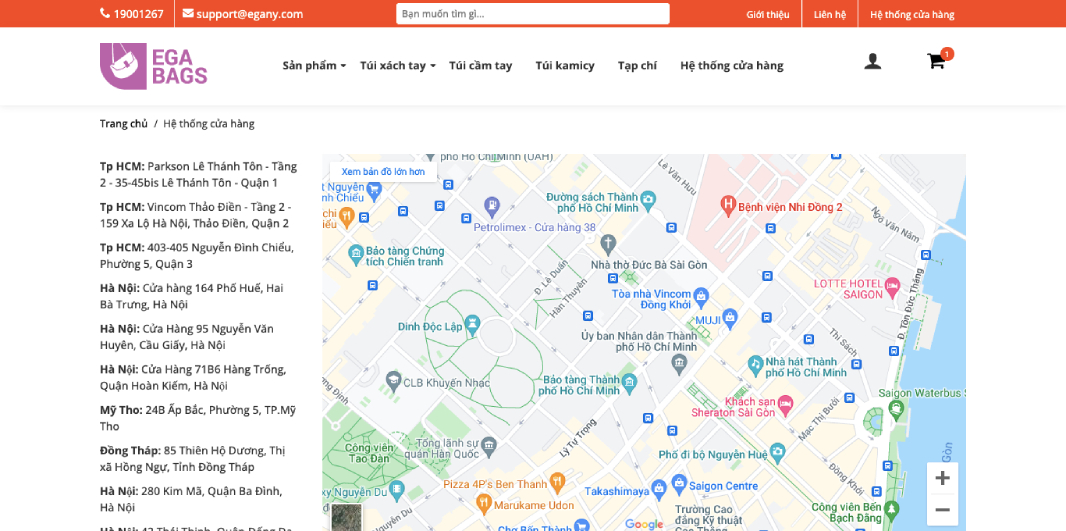
Task: Select the 280 Kim Mã store address
Action: click(191, 499)
